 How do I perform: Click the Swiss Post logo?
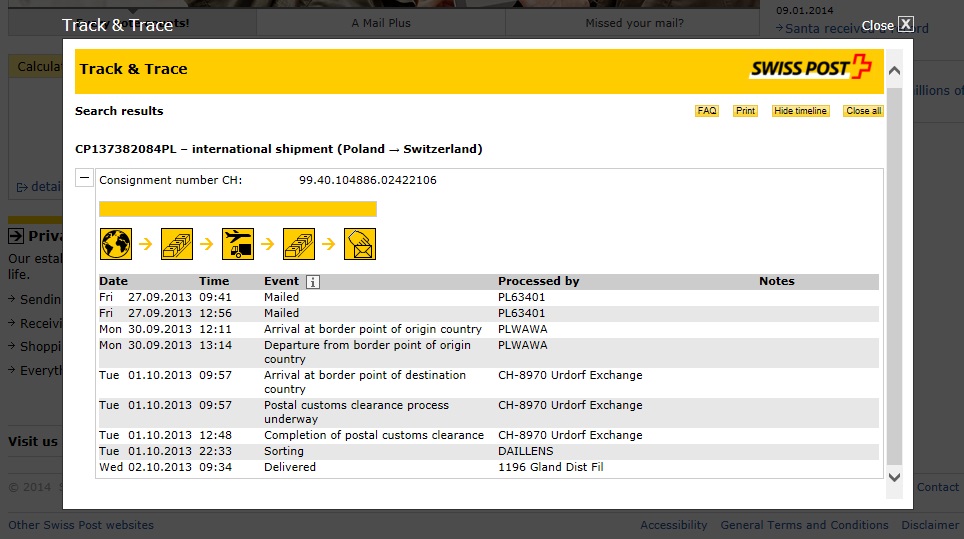tap(811, 67)
